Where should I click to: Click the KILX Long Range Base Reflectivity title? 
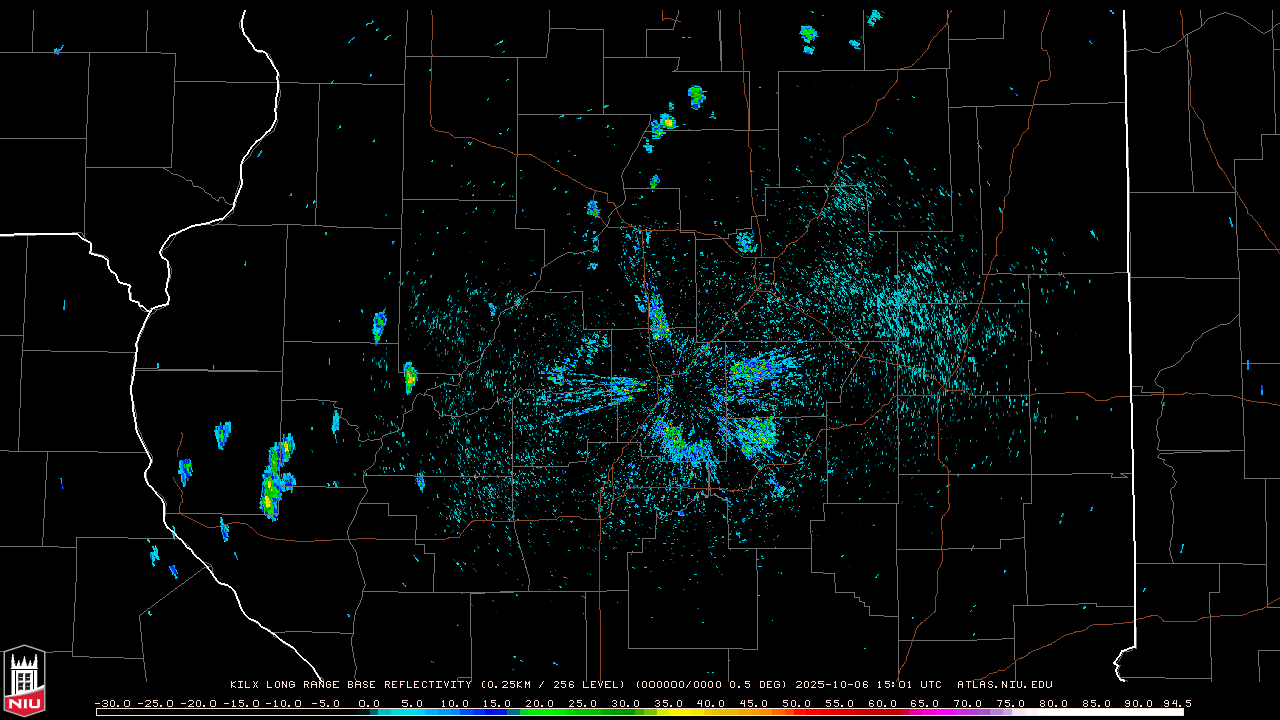[350, 685]
